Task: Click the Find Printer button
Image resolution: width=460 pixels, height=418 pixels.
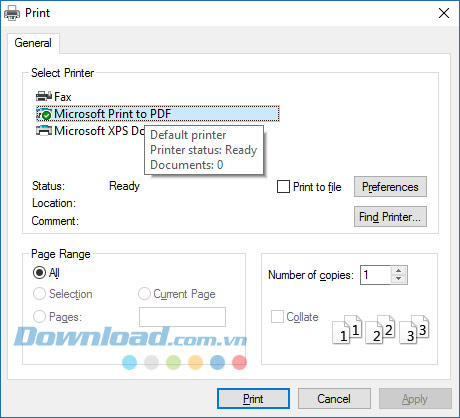Action: click(x=390, y=217)
